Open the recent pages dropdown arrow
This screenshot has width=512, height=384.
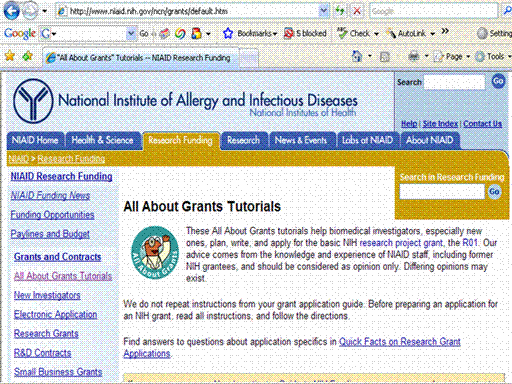click(45, 11)
